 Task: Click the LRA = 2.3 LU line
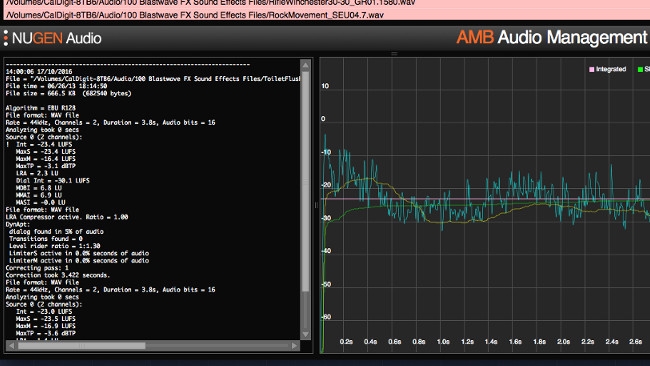click(37, 173)
